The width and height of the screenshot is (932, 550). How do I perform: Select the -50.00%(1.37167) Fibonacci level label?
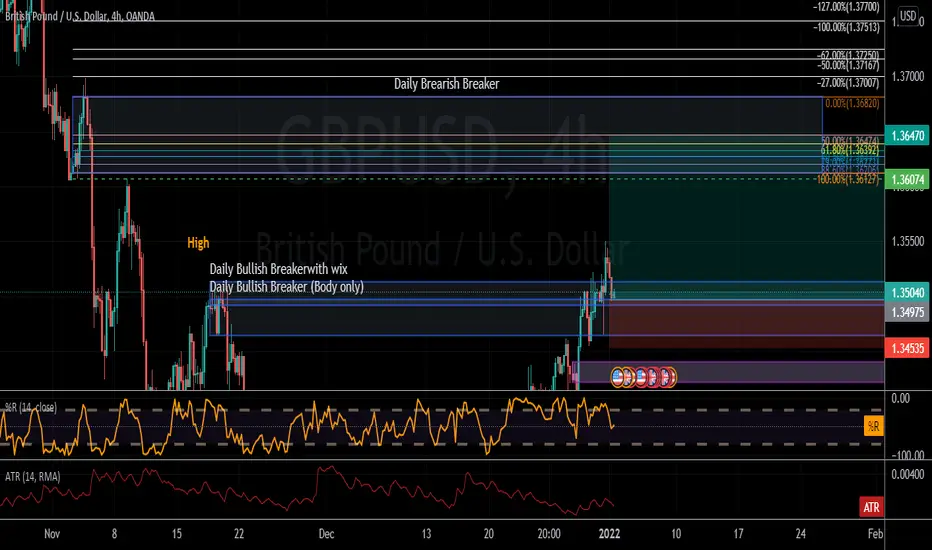tap(848, 65)
